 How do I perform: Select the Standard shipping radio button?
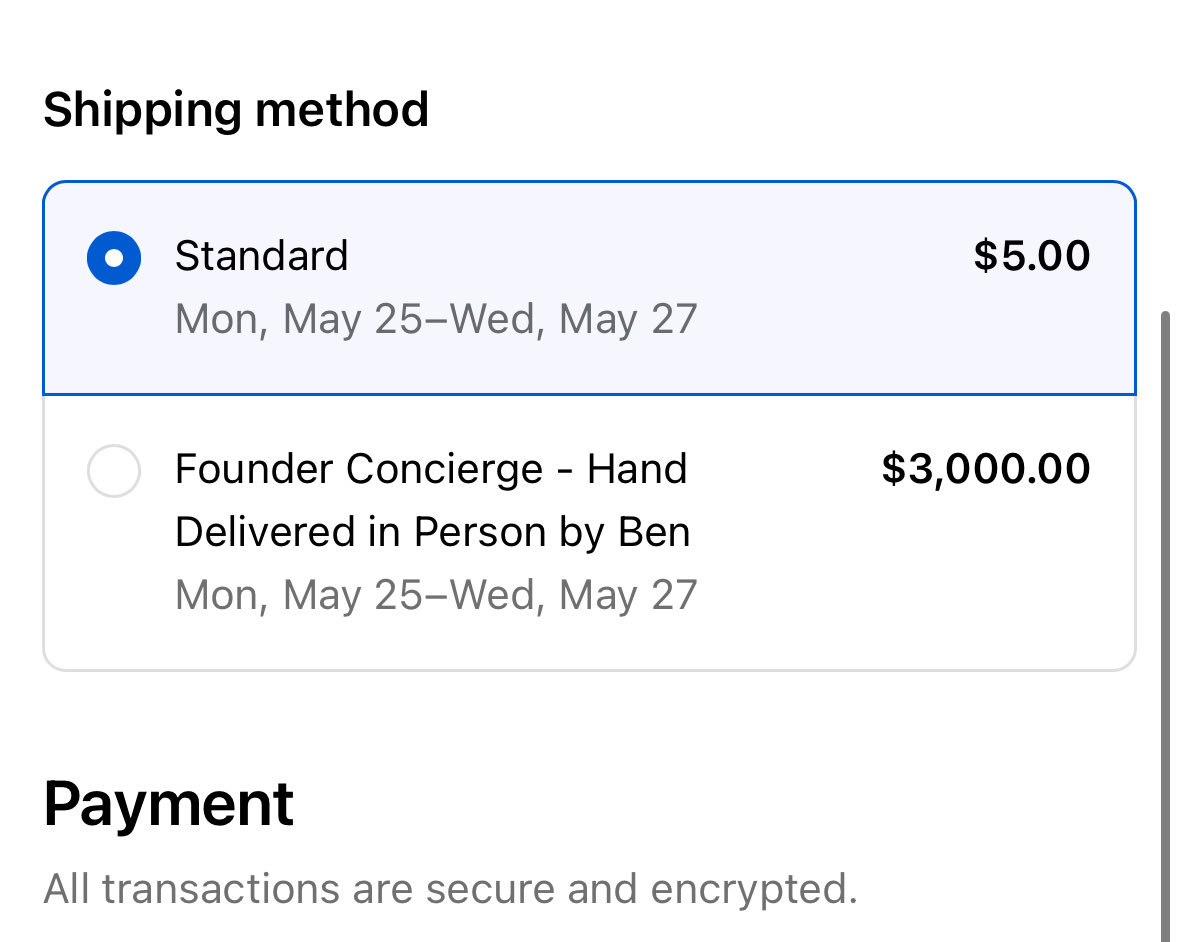[114, 258]
